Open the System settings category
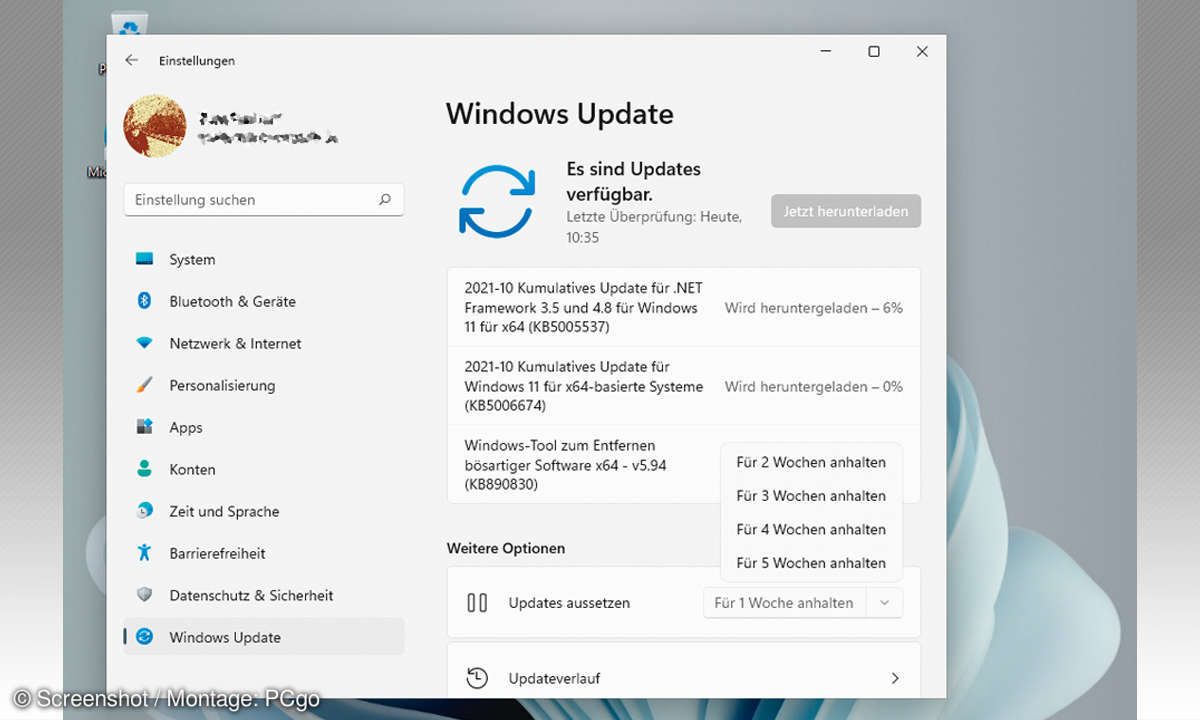The width and height of the screenshot is (1200, 720). click(x=264, y=259)
